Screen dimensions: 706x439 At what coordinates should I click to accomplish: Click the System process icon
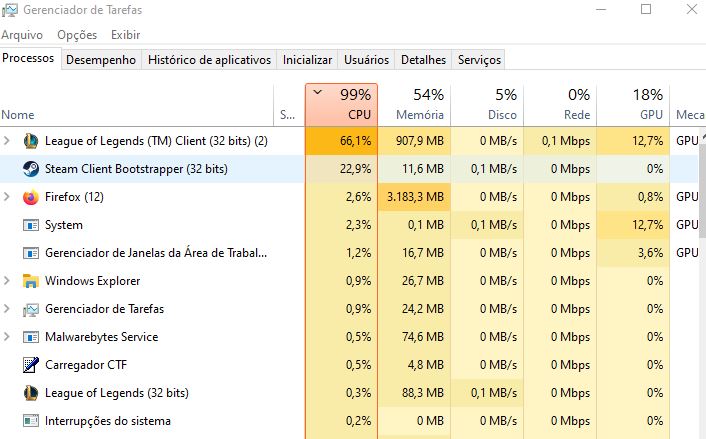[x=31, y=225]
